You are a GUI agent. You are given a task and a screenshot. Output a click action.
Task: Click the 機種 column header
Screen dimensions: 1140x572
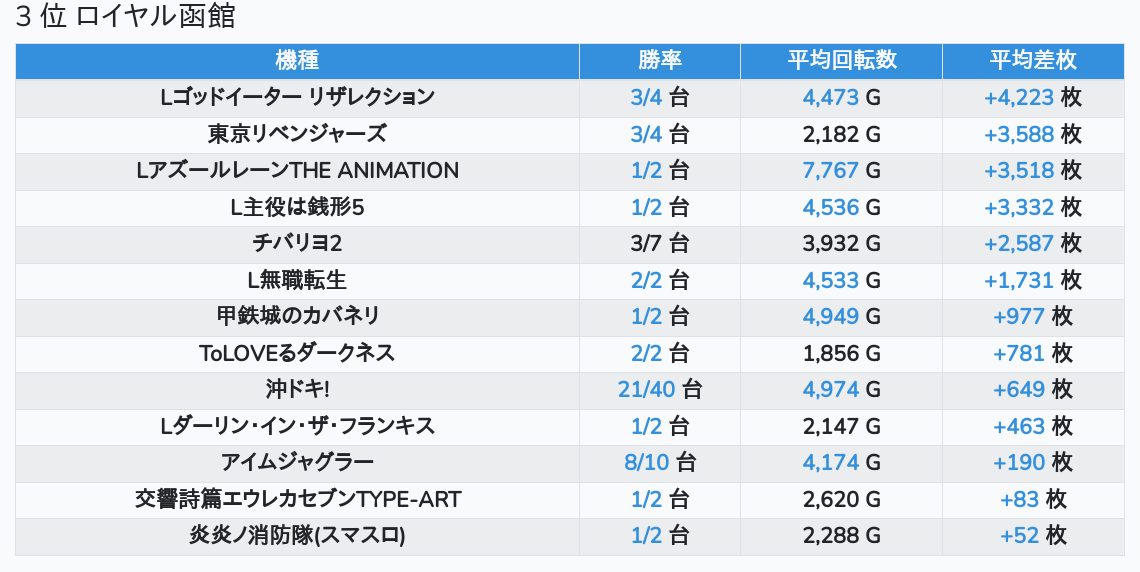point(297,60)
